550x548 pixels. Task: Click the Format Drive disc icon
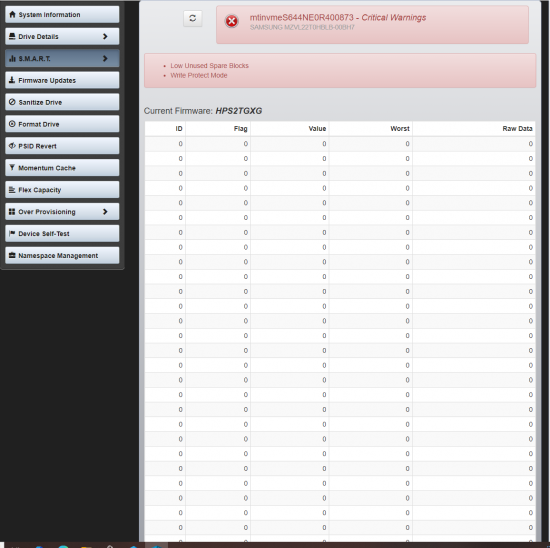coord(12,124)
